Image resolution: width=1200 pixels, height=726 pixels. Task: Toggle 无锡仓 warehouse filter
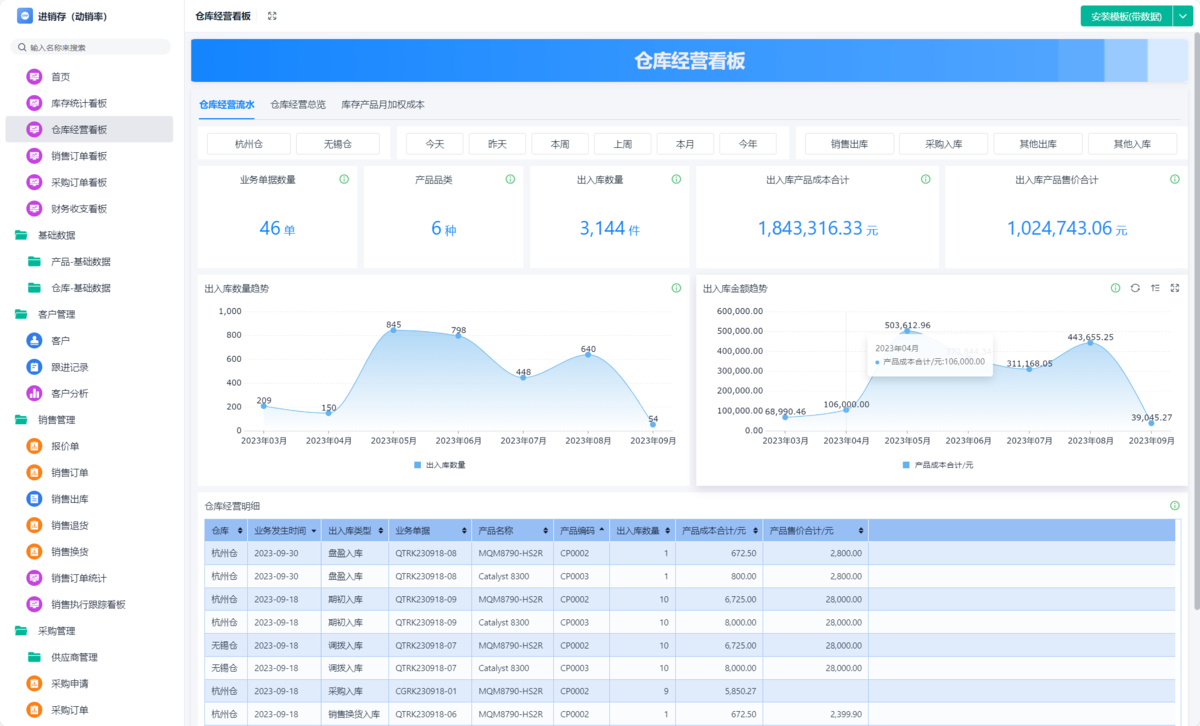338,144
